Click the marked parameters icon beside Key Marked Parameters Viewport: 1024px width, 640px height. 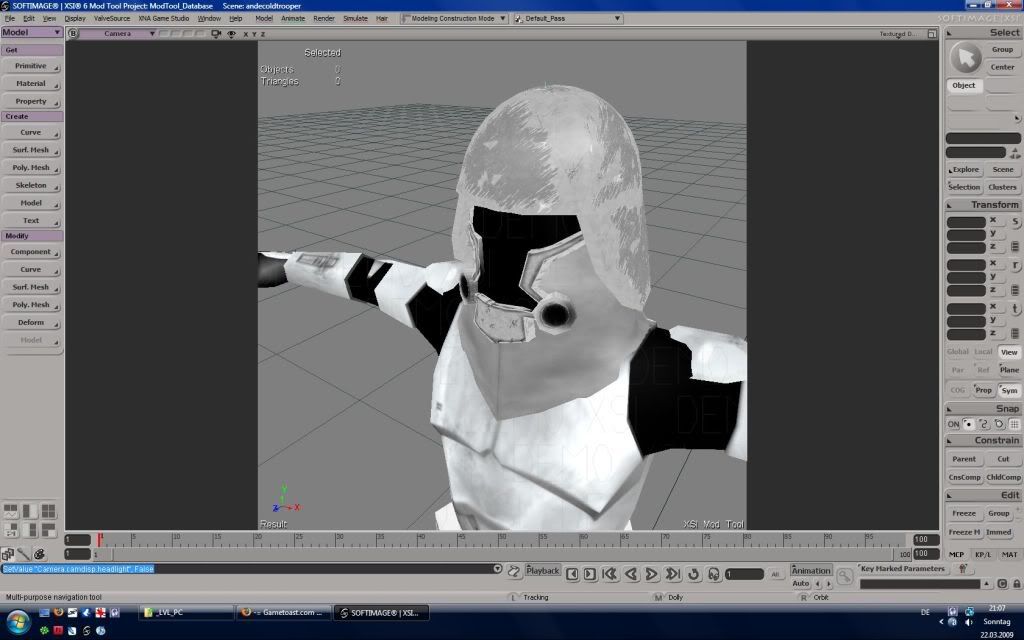[962, 569]
